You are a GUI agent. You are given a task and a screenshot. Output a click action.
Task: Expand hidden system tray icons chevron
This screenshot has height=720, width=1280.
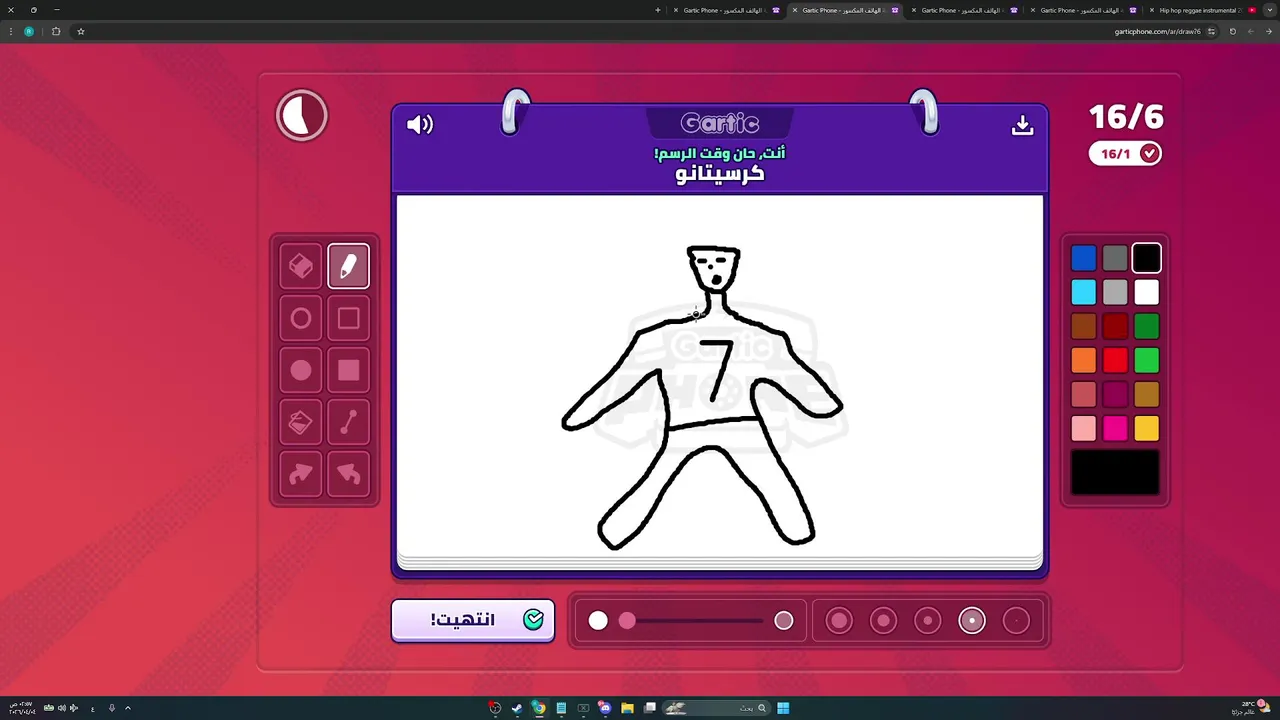(128, 708)
